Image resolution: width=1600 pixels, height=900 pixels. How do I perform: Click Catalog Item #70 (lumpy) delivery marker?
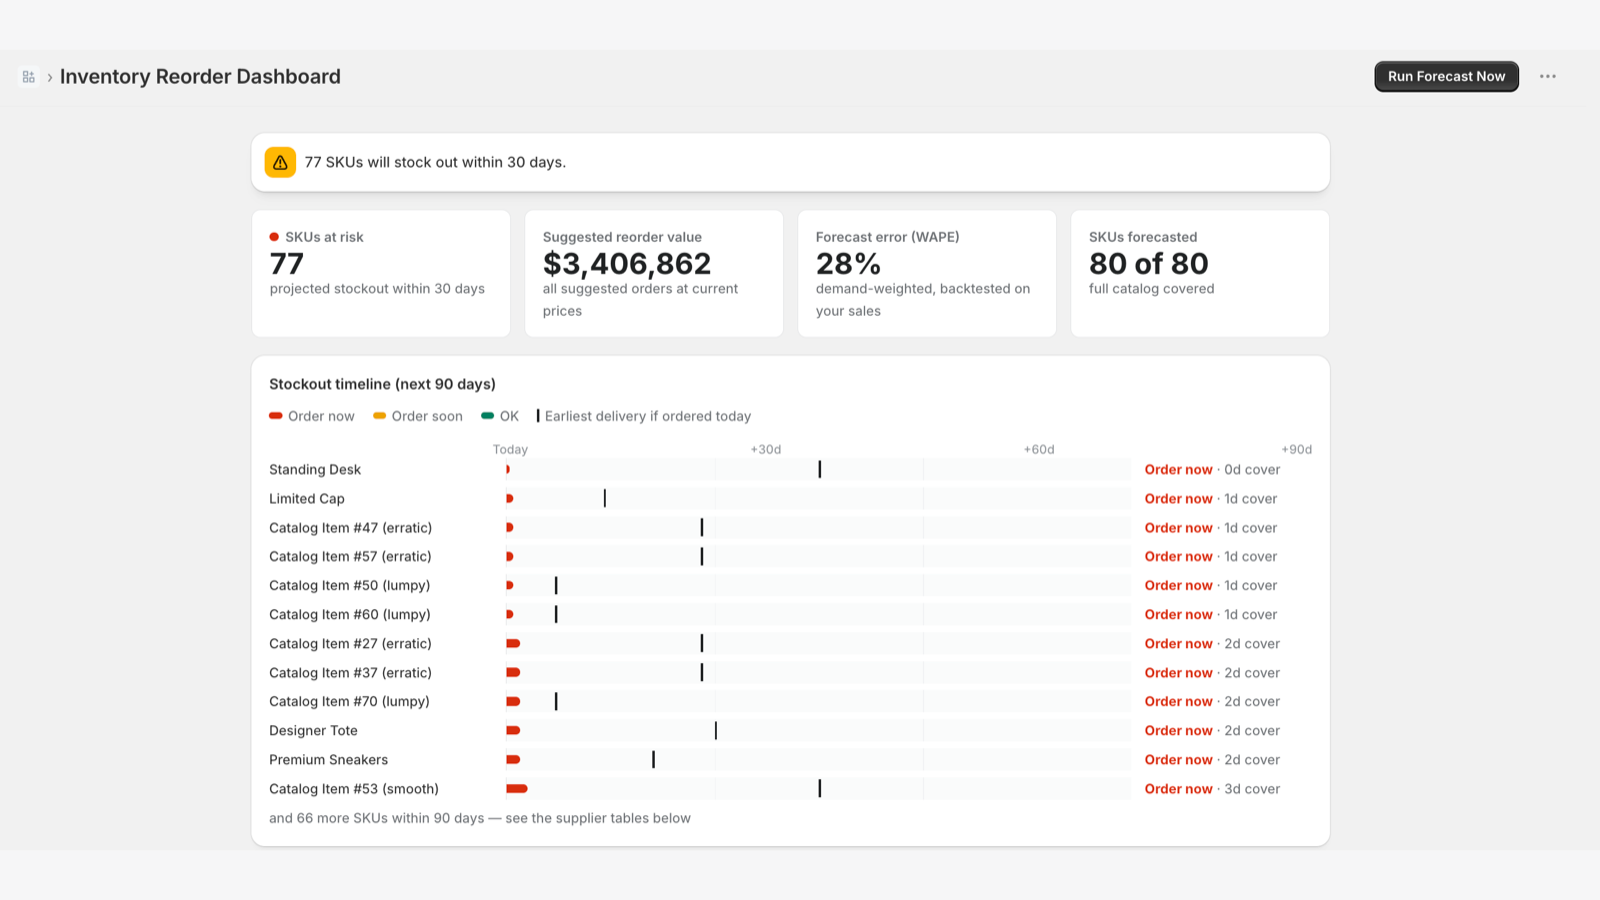pyautogui.click(x=556, y=702)
